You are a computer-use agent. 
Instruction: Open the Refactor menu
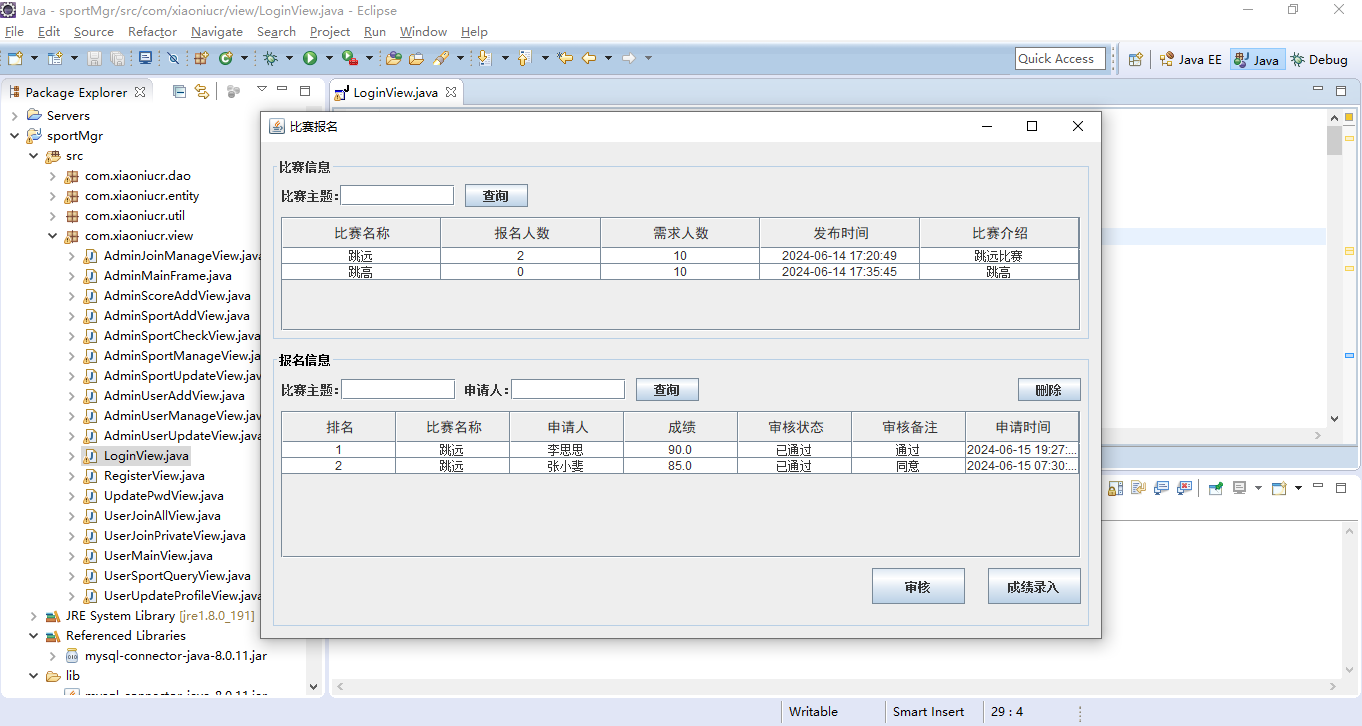coord(152,32)
